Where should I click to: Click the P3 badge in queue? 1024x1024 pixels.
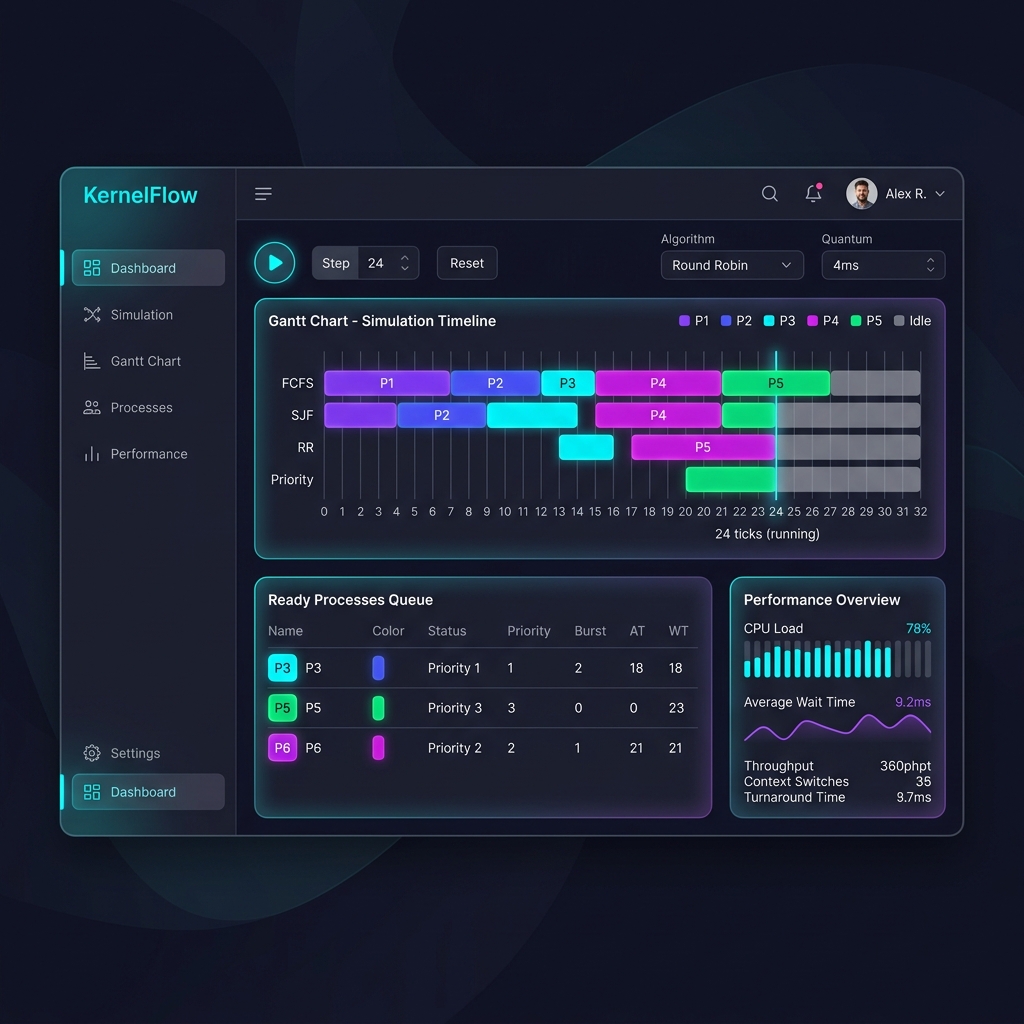point(282,668)
